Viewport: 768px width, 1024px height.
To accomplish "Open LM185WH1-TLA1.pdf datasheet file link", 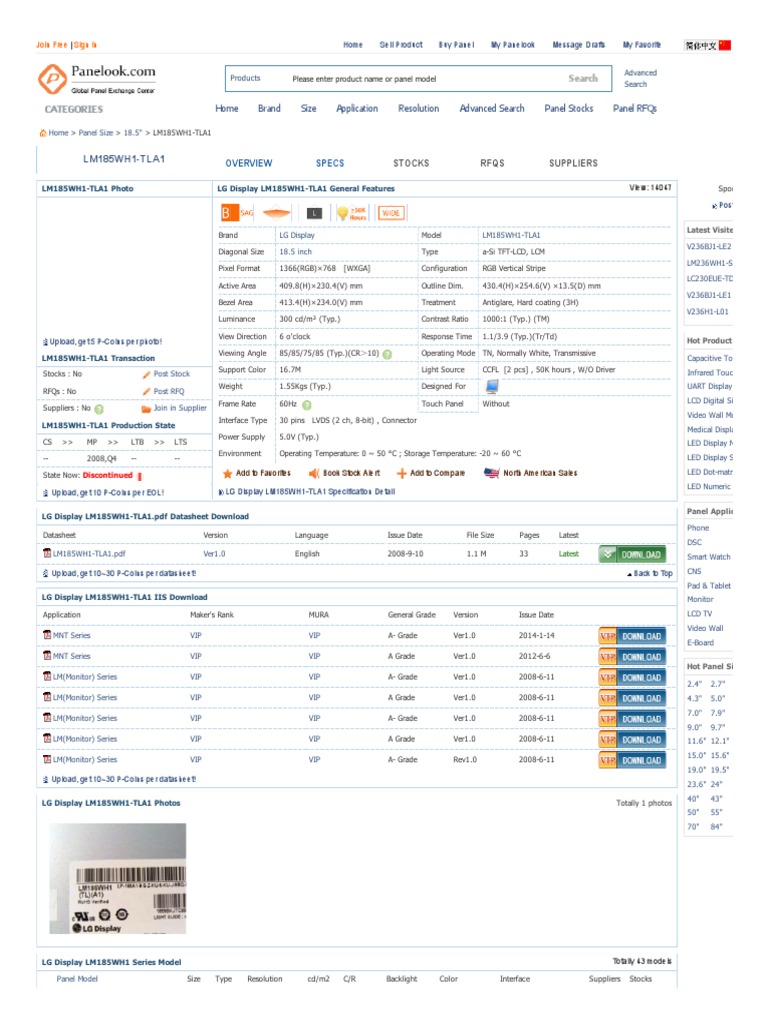I will (x=89, y=554).
